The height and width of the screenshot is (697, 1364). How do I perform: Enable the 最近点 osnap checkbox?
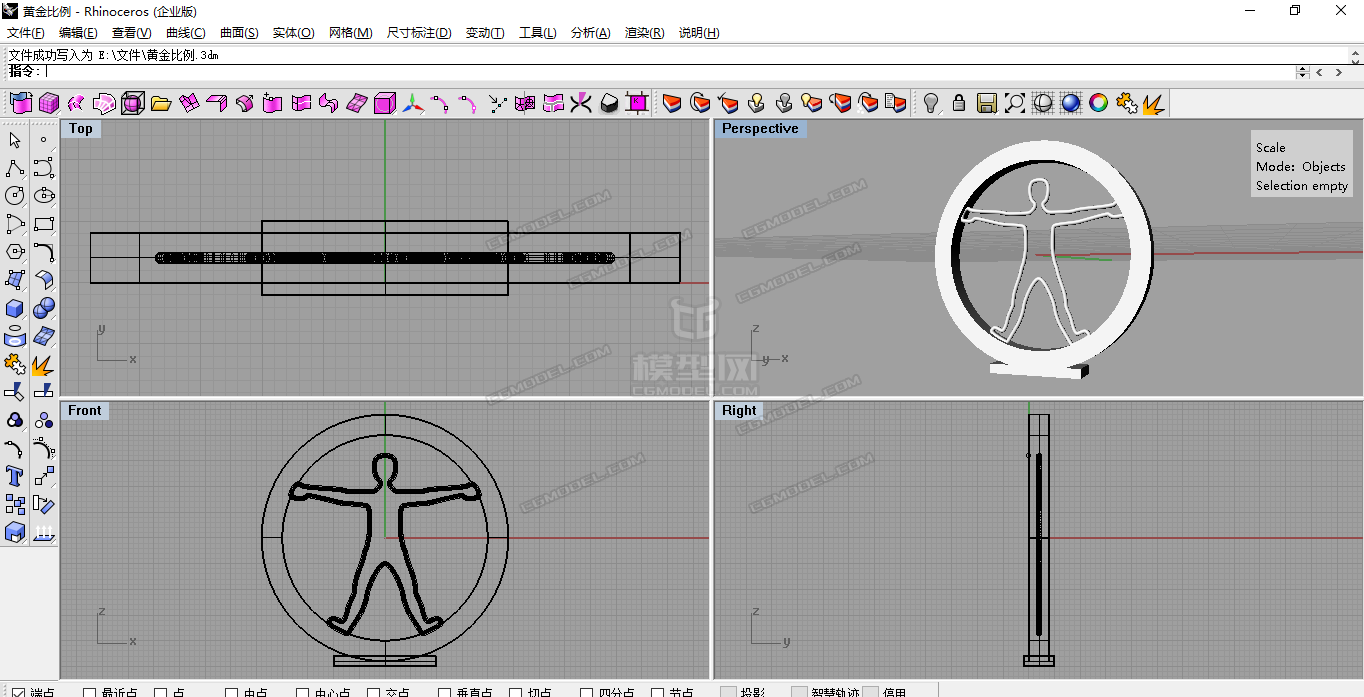tap(89, 692)
